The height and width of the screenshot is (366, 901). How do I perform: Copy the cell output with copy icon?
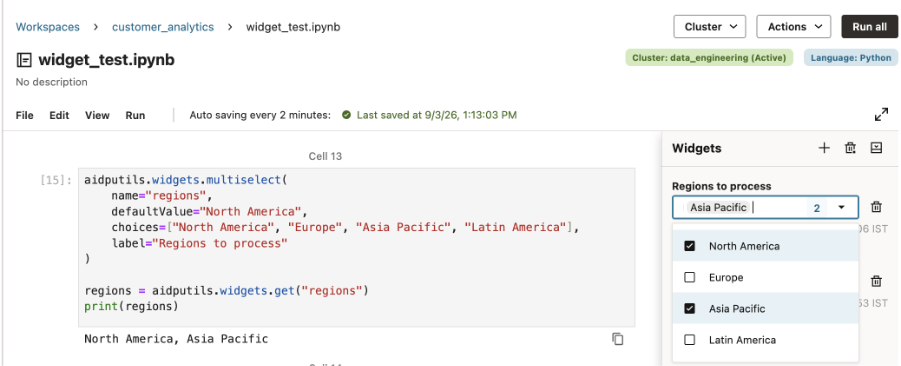618,339
